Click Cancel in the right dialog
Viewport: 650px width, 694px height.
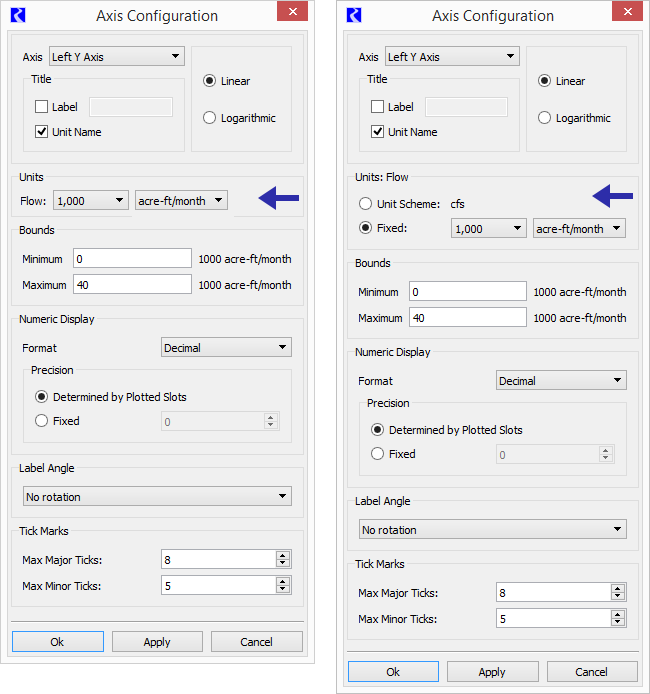coord(592,672)
